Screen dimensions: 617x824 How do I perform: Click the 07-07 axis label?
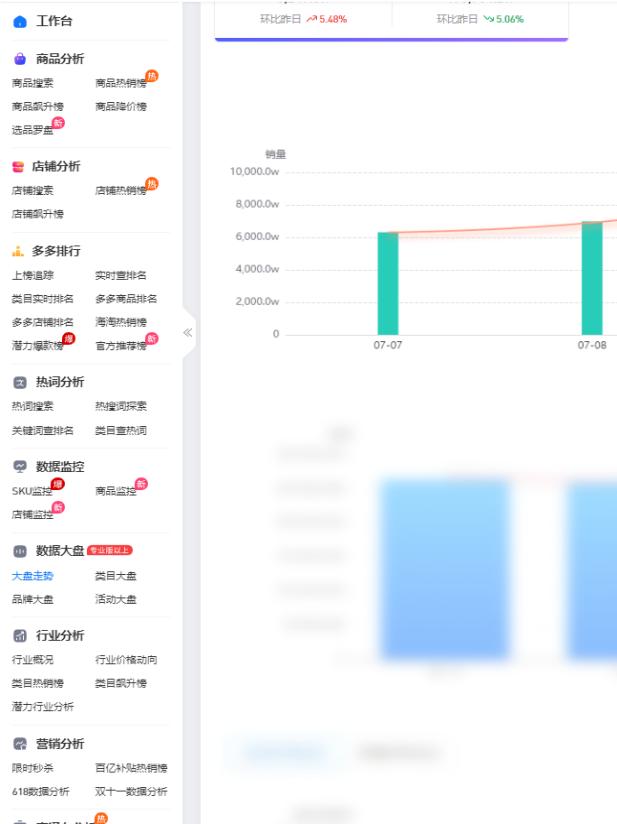388,345
